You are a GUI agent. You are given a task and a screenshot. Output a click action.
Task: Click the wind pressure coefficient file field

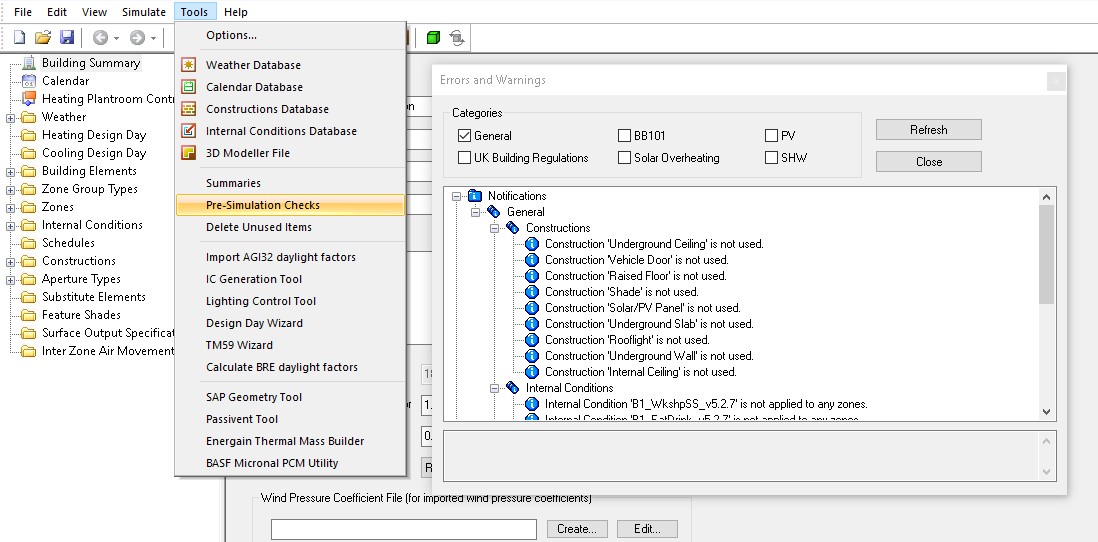(403, 529)
